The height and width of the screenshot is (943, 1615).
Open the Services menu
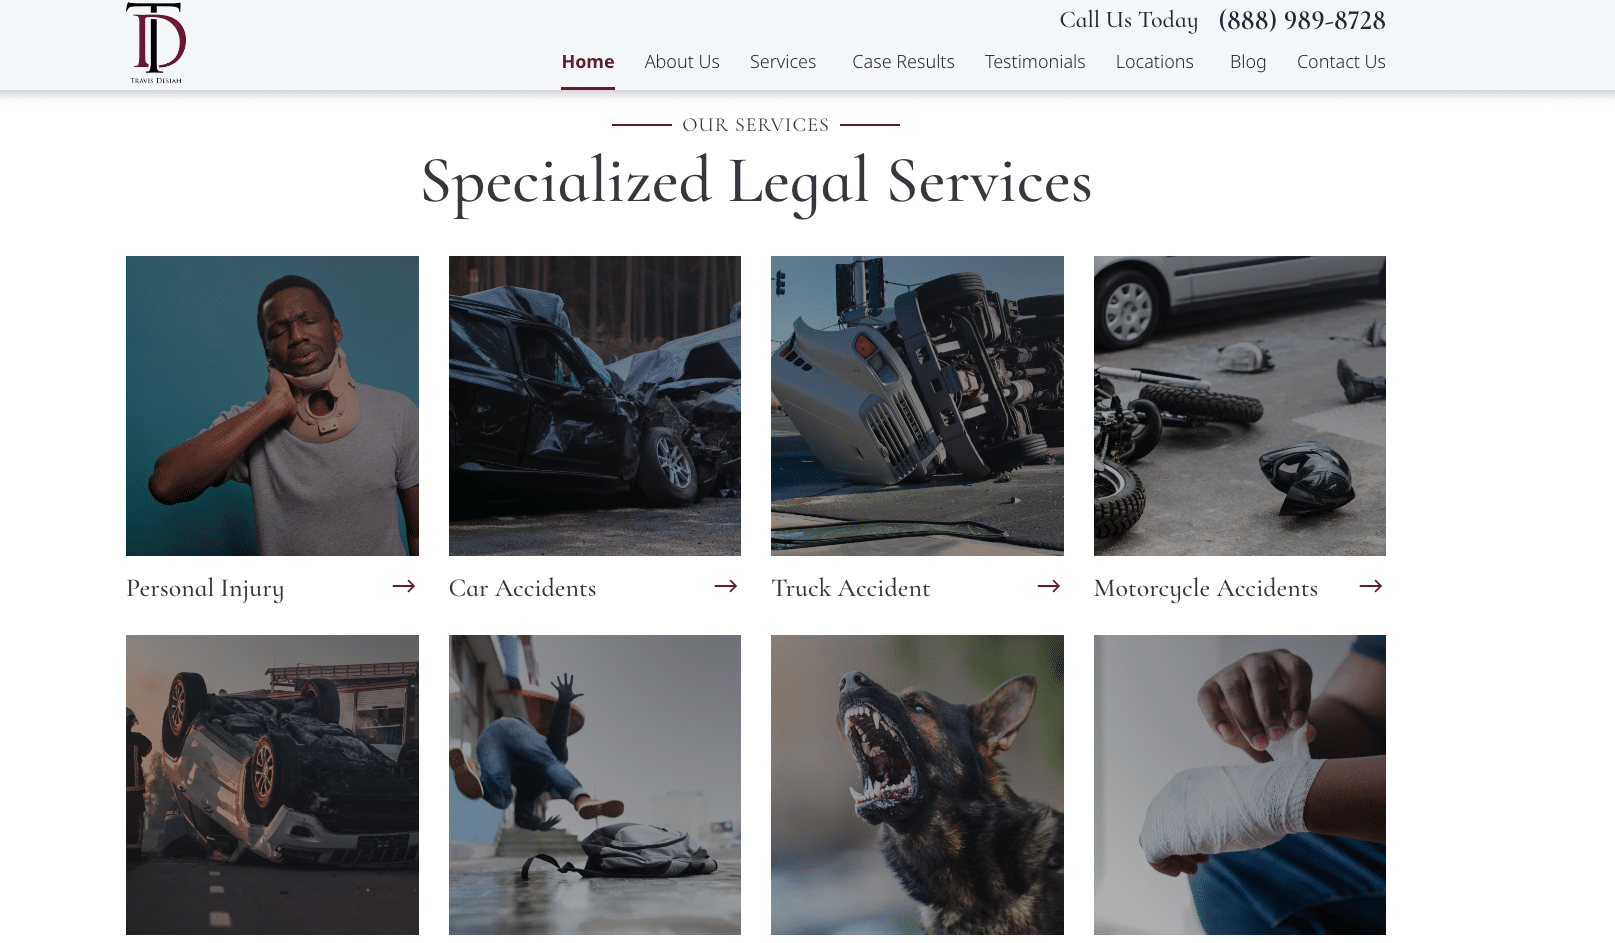[x=783, y=62]
